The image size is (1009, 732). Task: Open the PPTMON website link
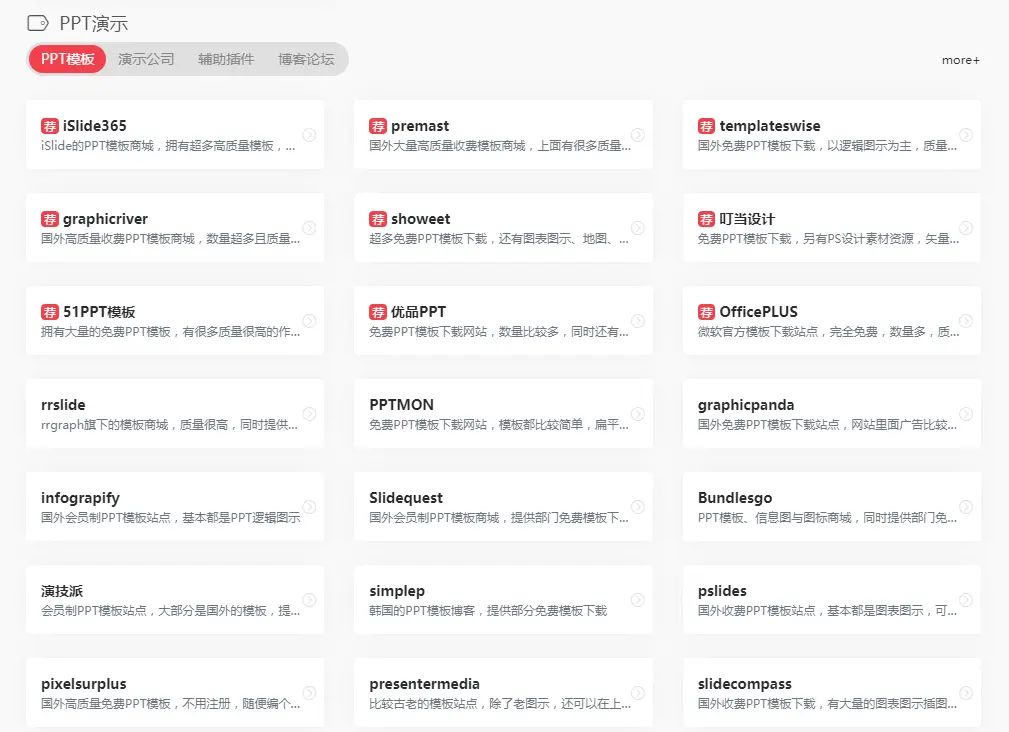[404, 405]
